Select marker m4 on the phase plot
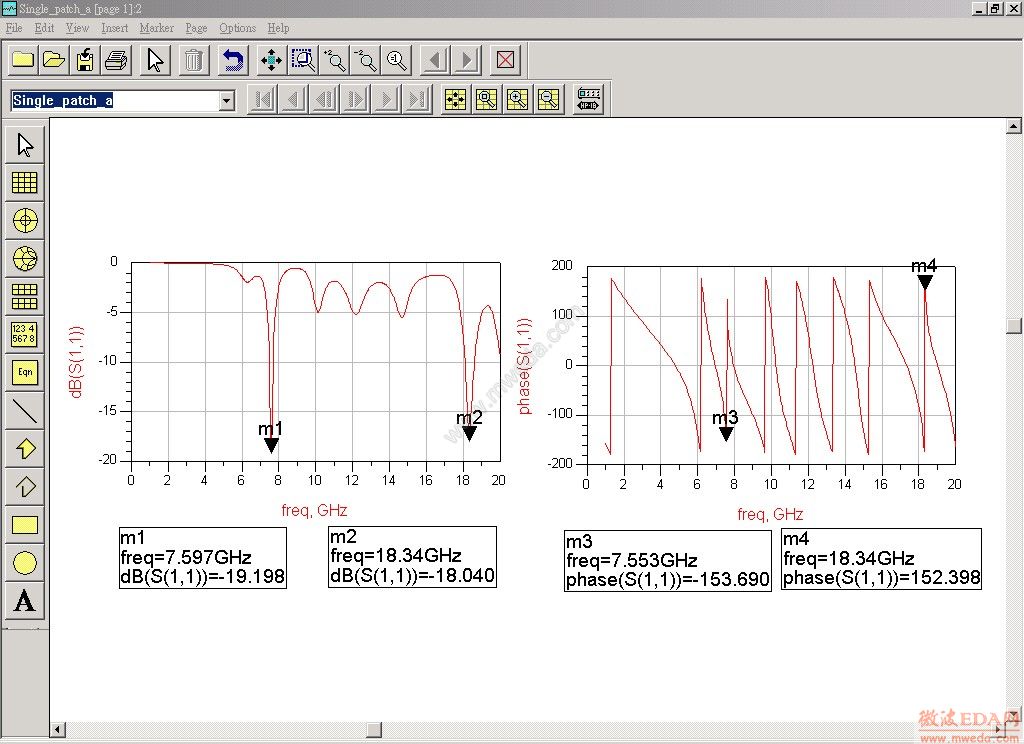The image size is (1024, 744). click(x=925, y=282)
